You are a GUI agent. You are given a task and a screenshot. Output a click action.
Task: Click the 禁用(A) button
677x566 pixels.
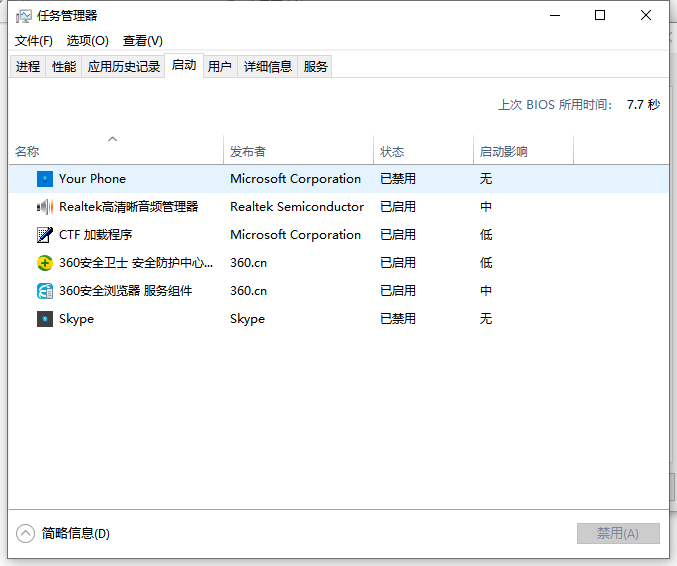618,534
